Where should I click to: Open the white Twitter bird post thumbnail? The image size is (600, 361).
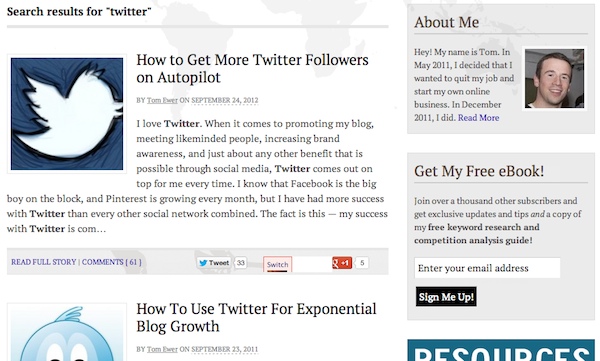click(67, 114)
